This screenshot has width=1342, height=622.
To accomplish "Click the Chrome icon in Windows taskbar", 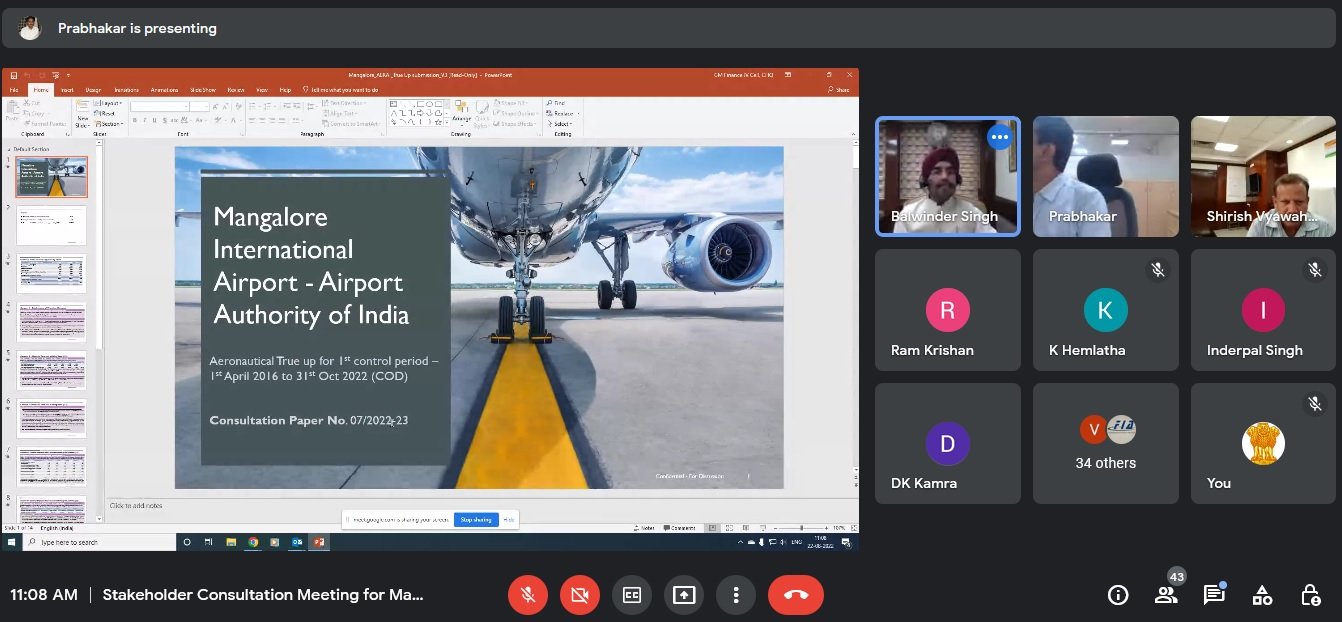I will coord(253,542).
